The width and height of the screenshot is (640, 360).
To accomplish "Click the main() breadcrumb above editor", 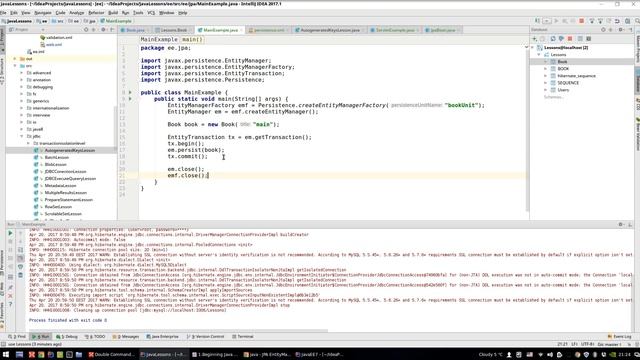I will pos(192,40).
